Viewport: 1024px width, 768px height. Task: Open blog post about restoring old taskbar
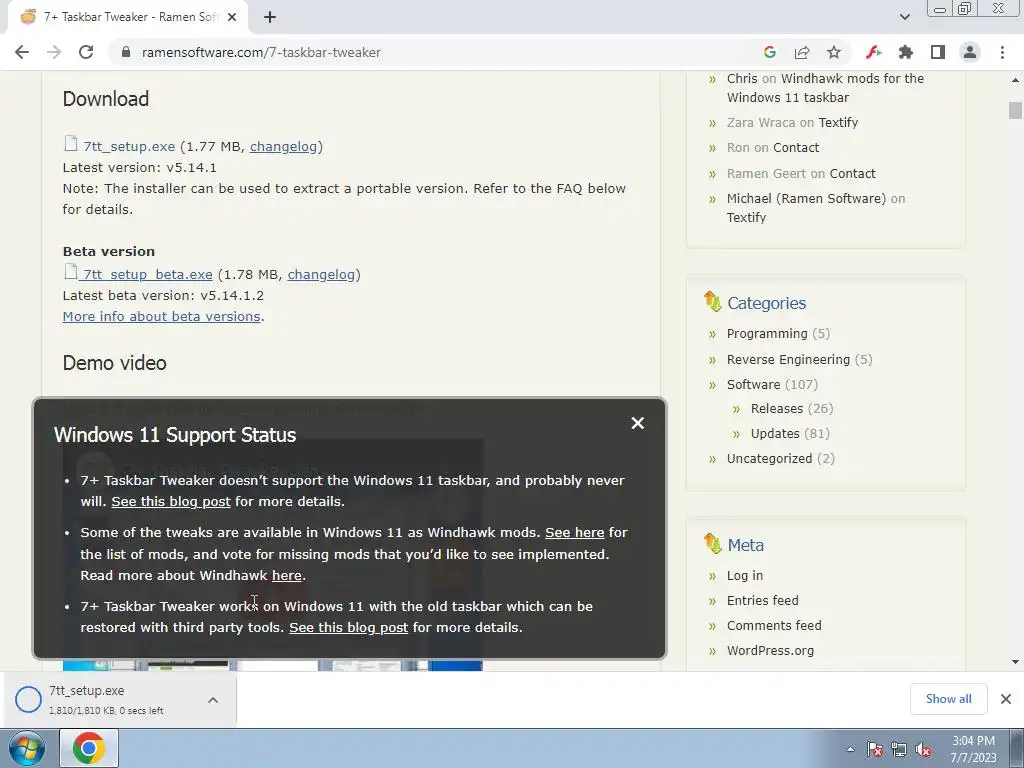[x=349, y=628]
